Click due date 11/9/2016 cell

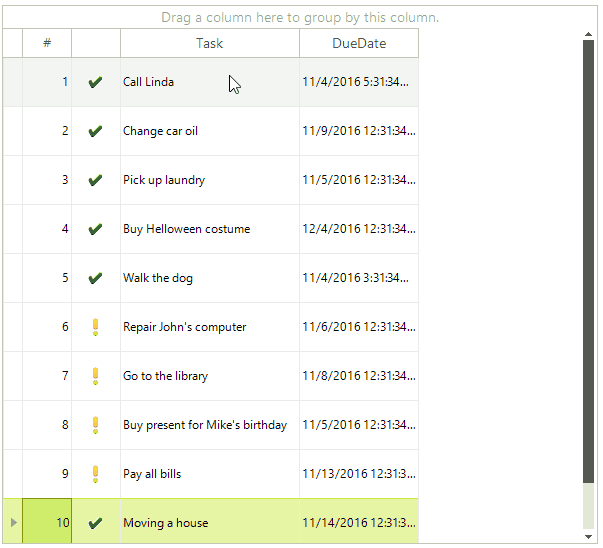[x=359, y=131]
